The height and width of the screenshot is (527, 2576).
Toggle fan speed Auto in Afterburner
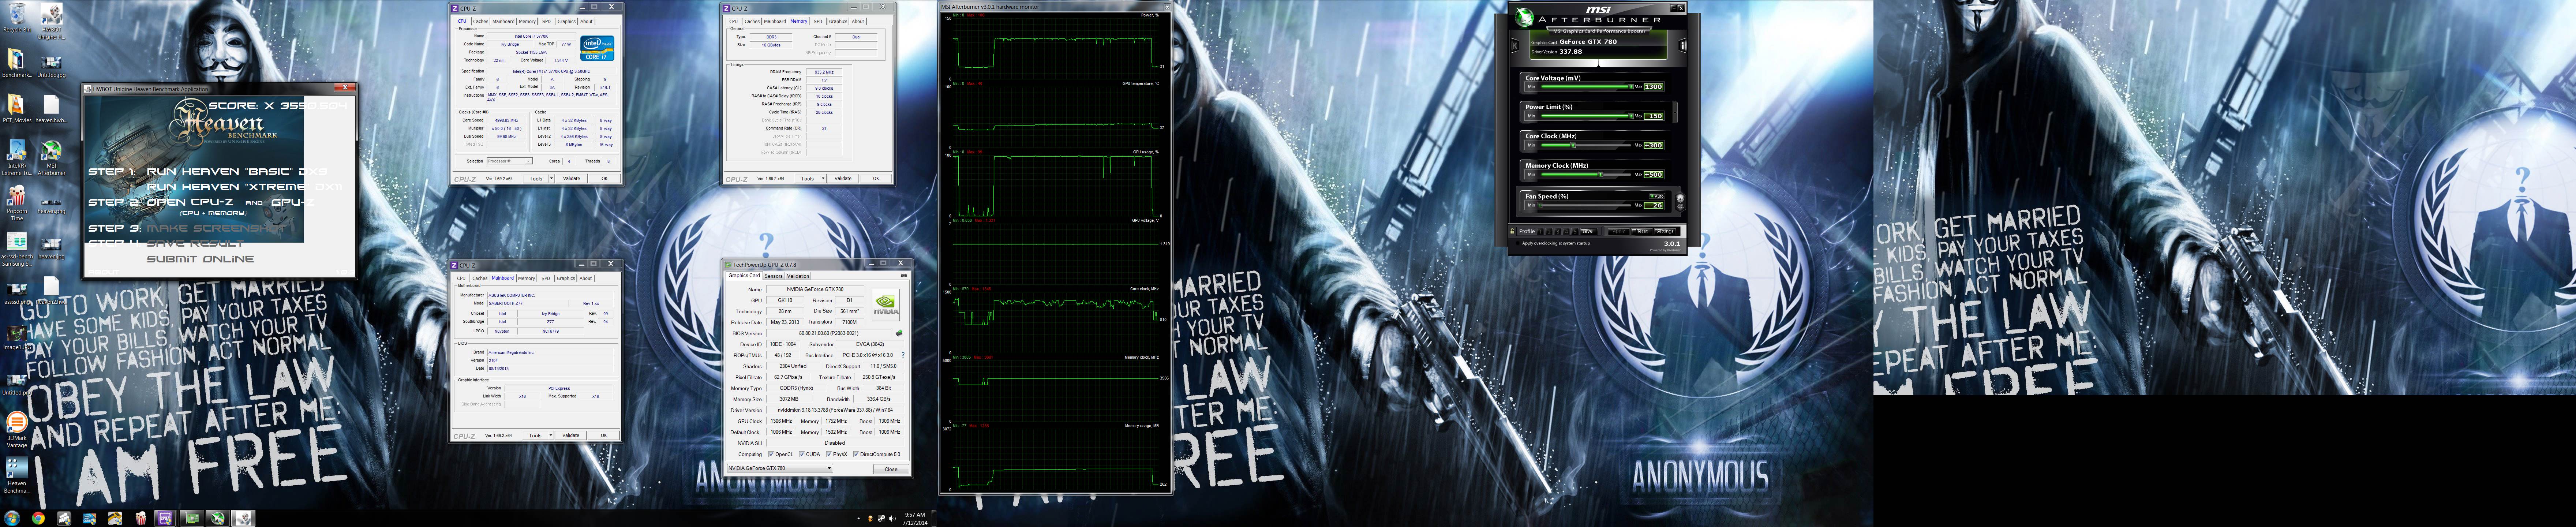[x=1657, y=196]
